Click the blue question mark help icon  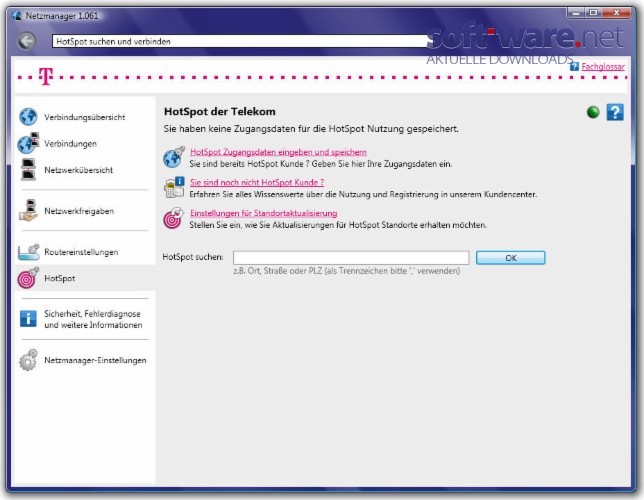click(615, 112)
